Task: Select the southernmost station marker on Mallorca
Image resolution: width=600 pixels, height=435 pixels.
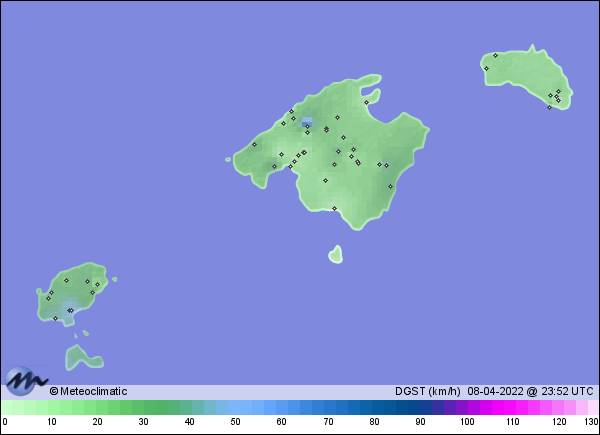Action: pos(334,209)
